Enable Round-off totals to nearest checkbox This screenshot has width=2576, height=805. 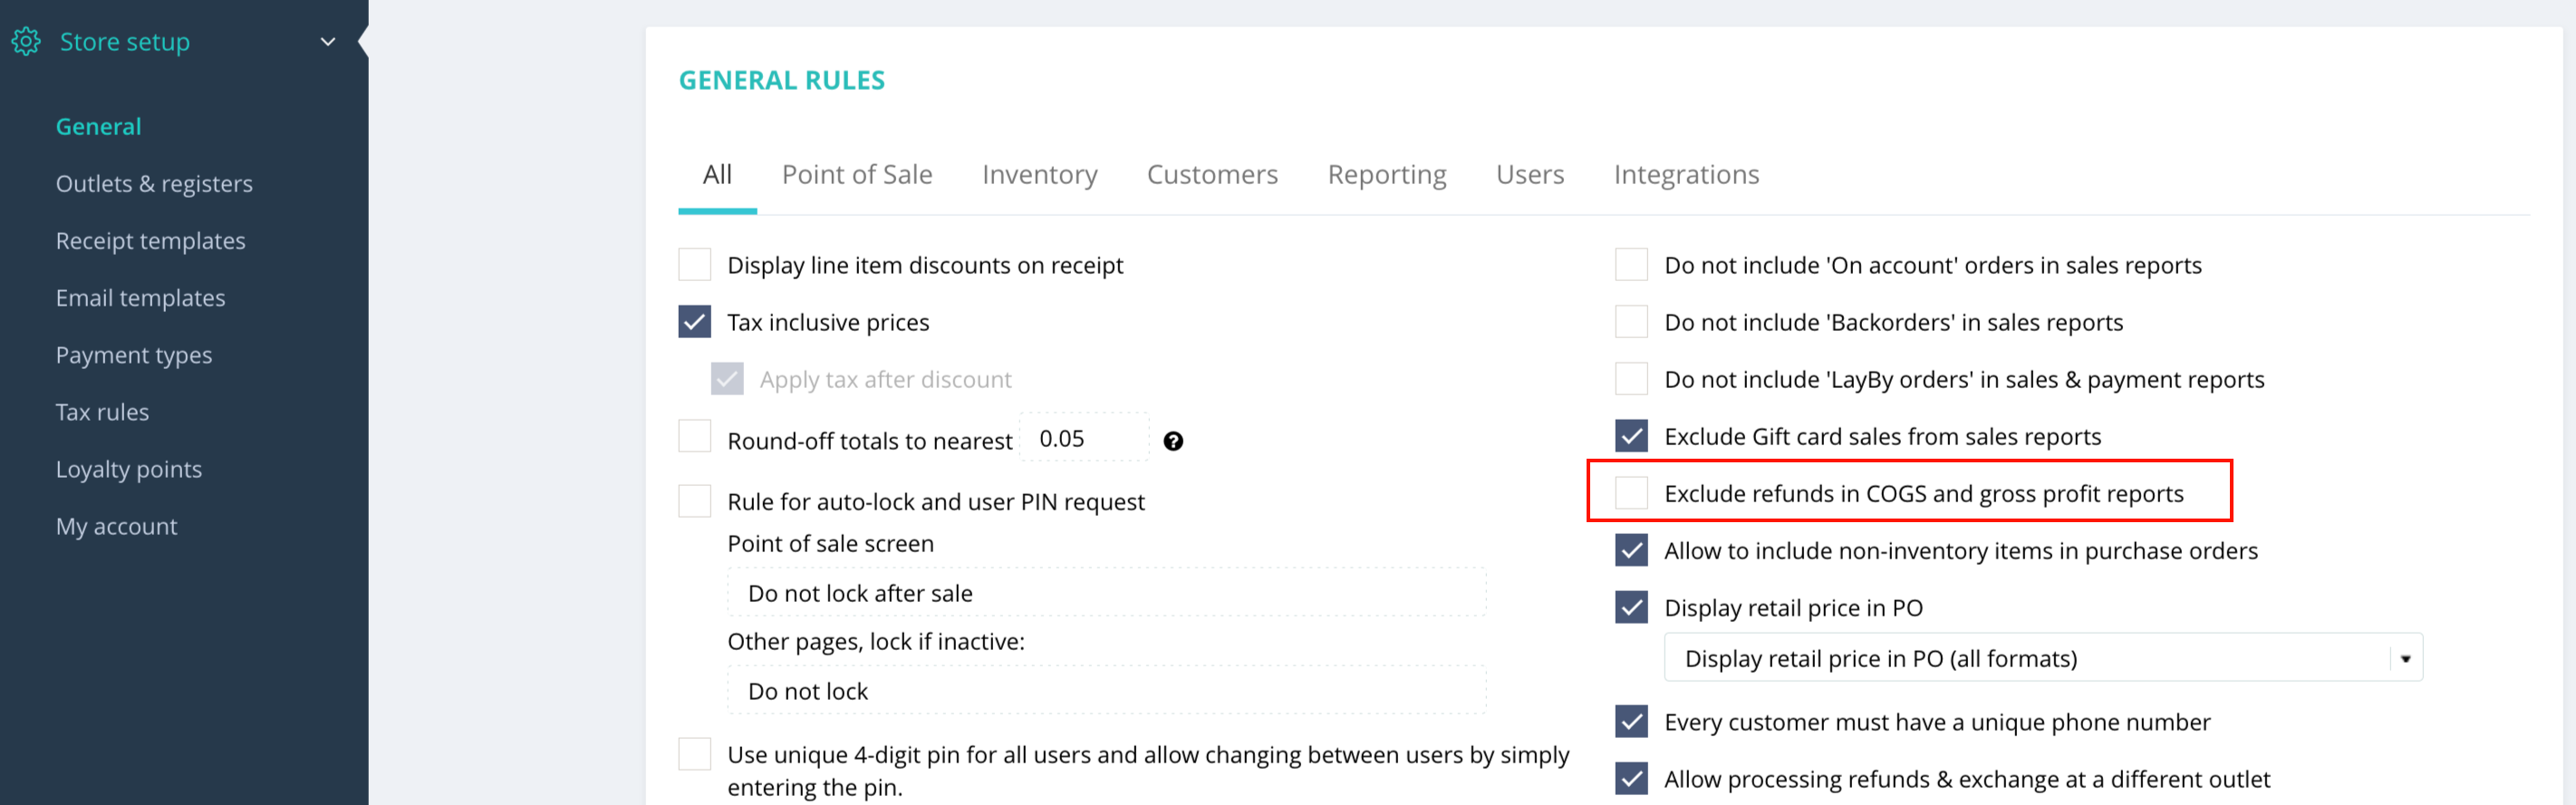coord(695,436)
